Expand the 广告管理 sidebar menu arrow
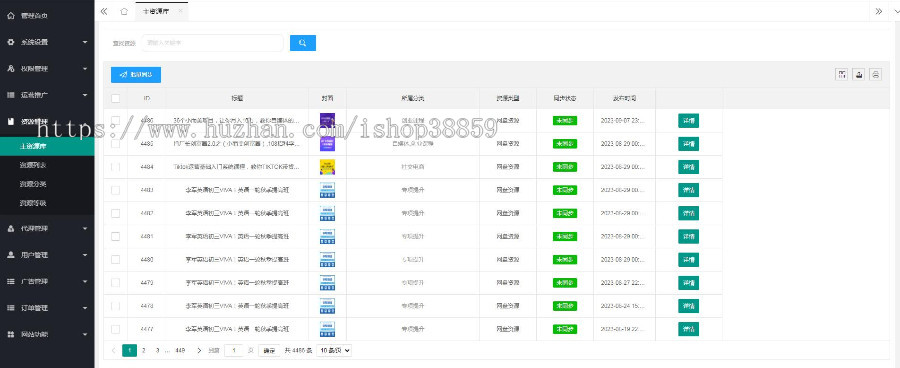 point(85,281)
